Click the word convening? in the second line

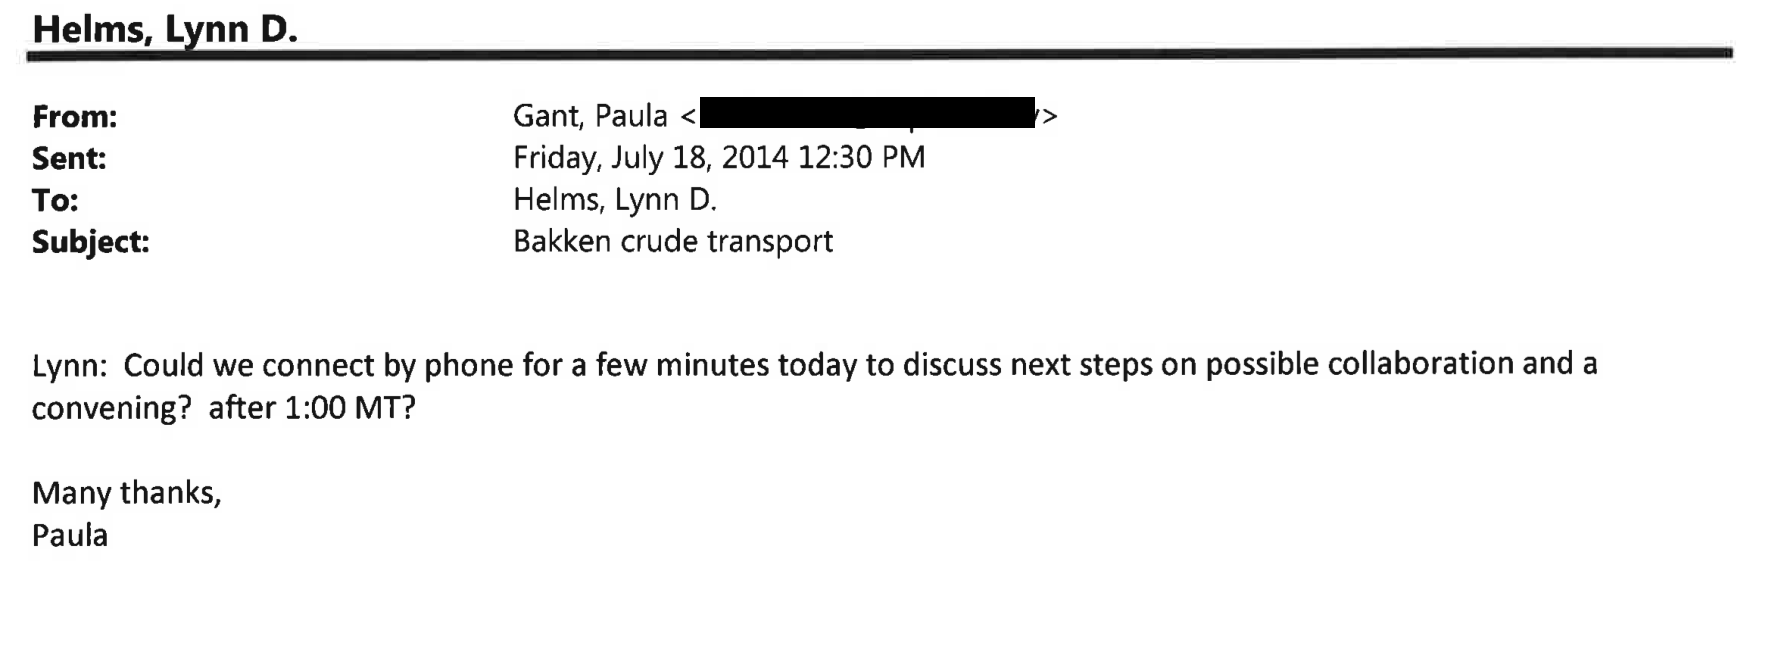(111, 408)
